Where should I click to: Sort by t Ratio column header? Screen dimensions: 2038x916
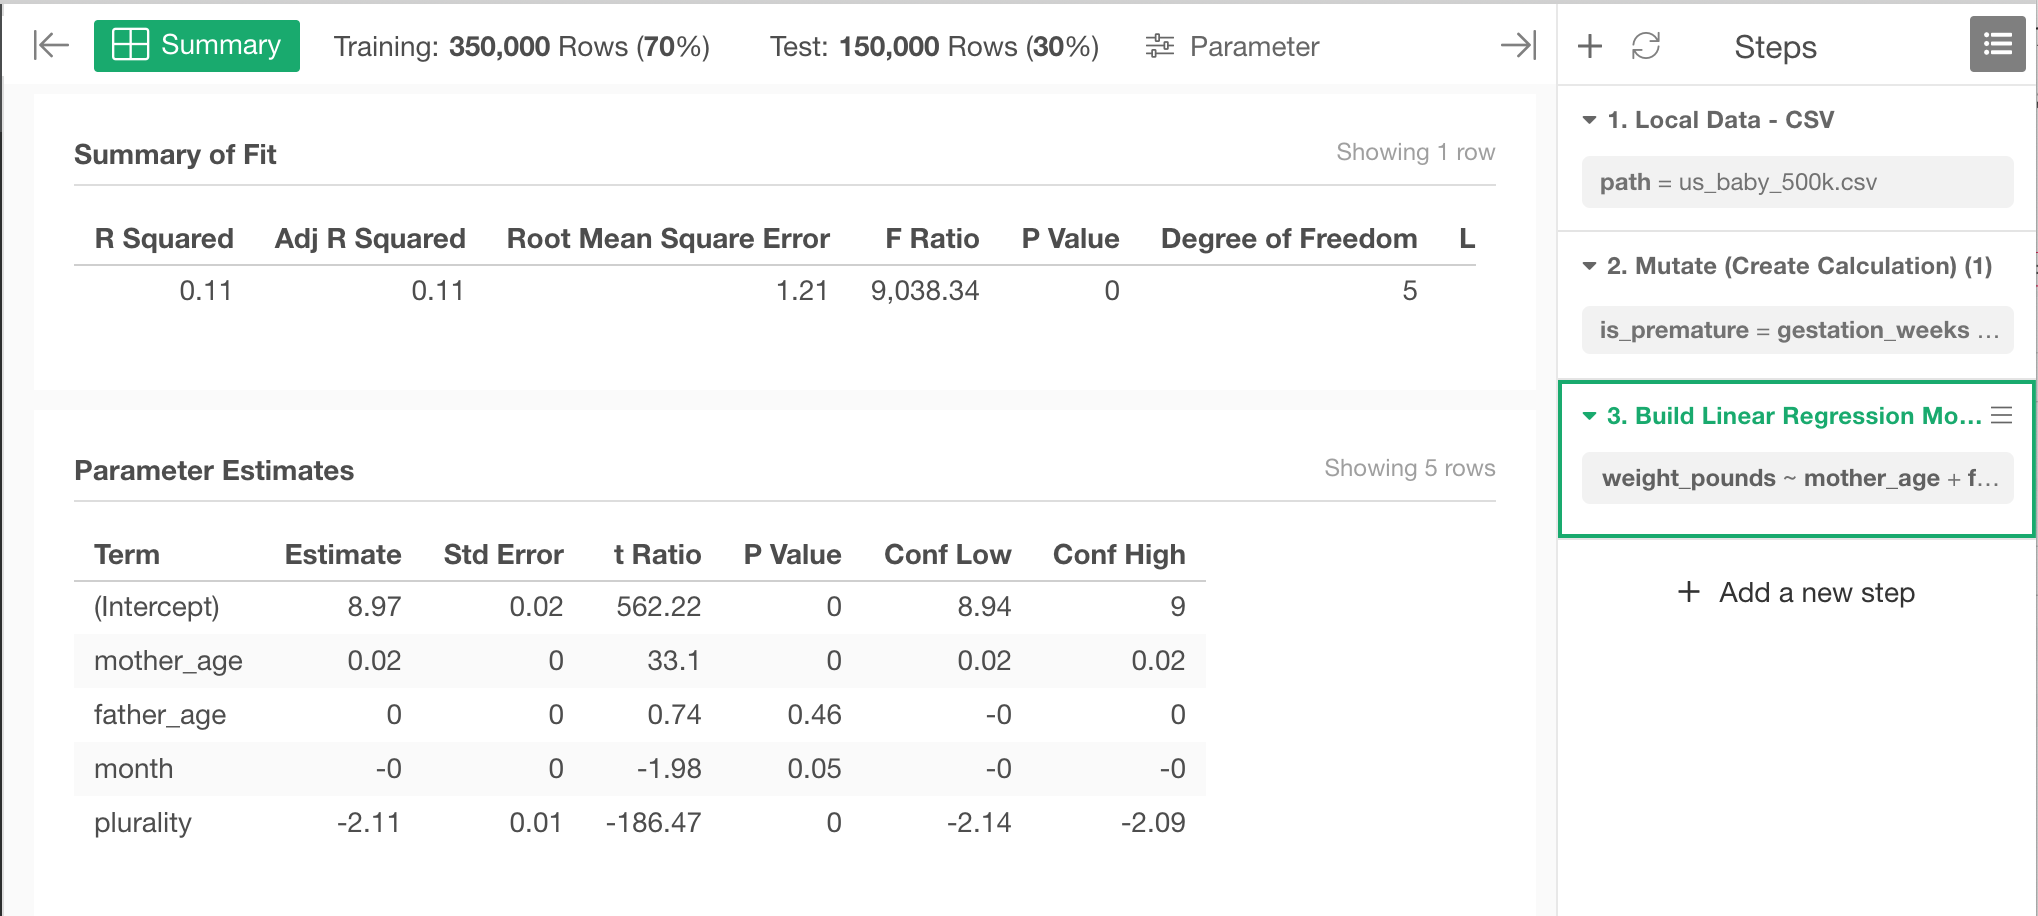click(657, 555)
